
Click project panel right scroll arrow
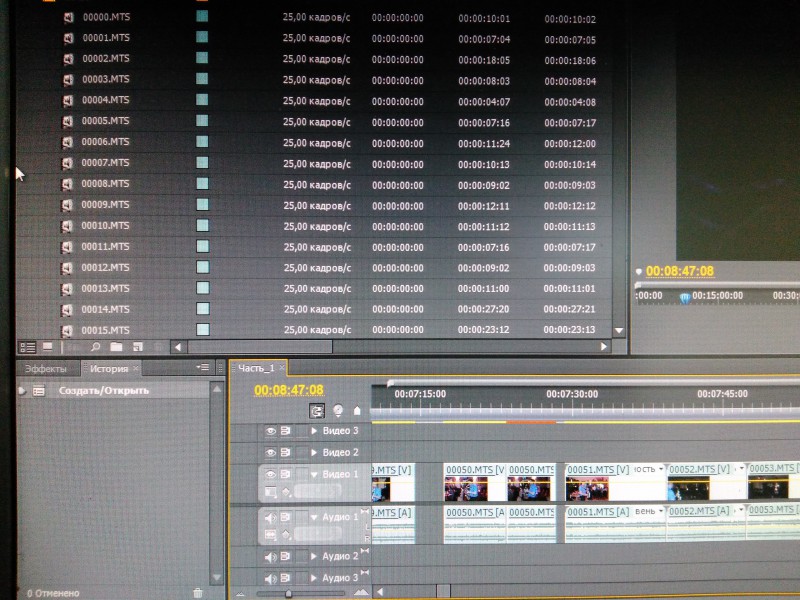(x=604, y=346)
